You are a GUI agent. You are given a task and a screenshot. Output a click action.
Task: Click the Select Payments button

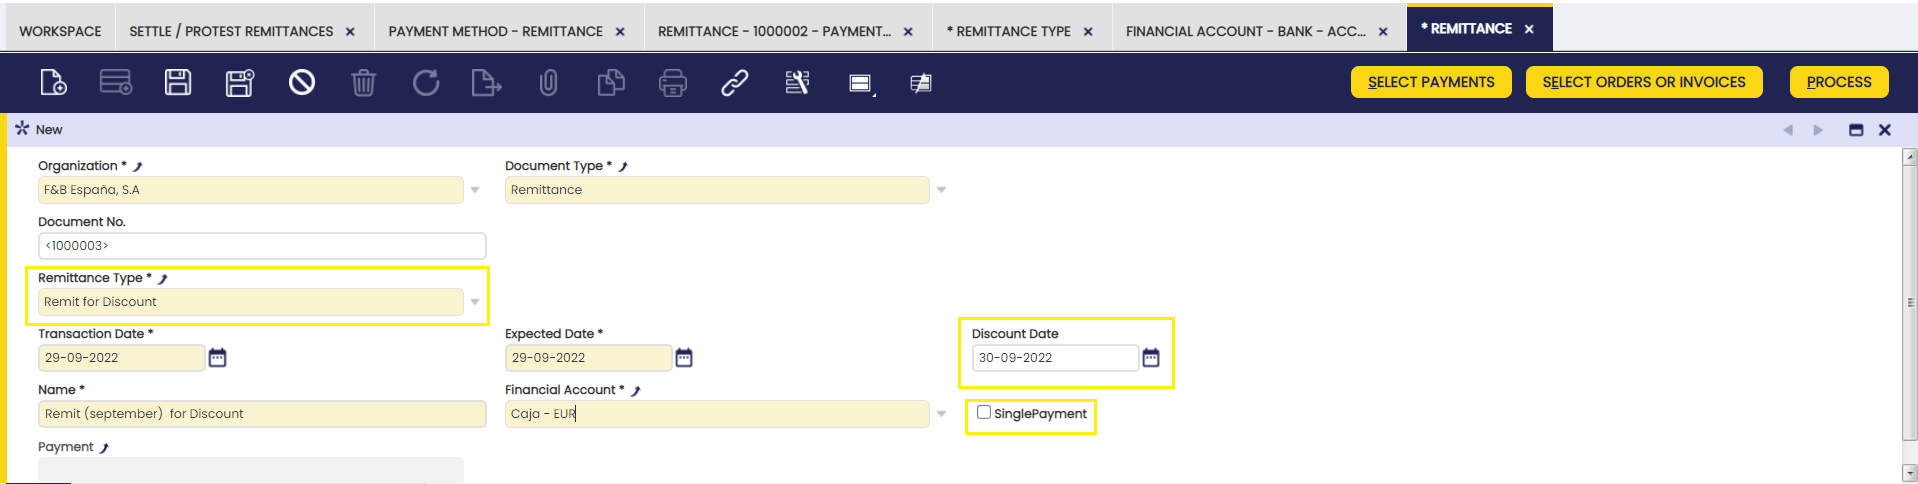(1431, 82)
